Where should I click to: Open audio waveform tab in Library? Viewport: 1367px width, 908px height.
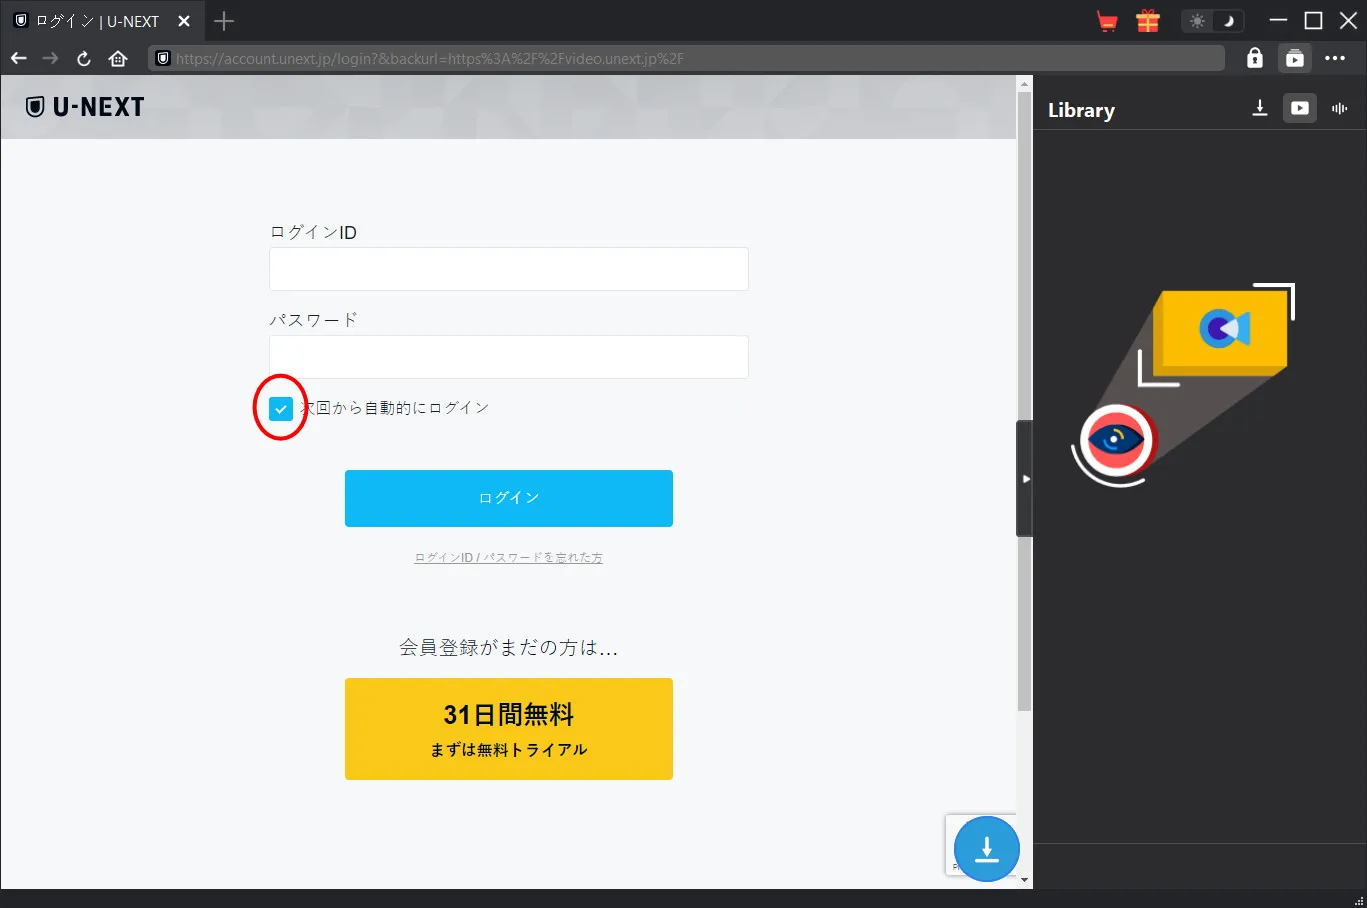pos(1339,108)
